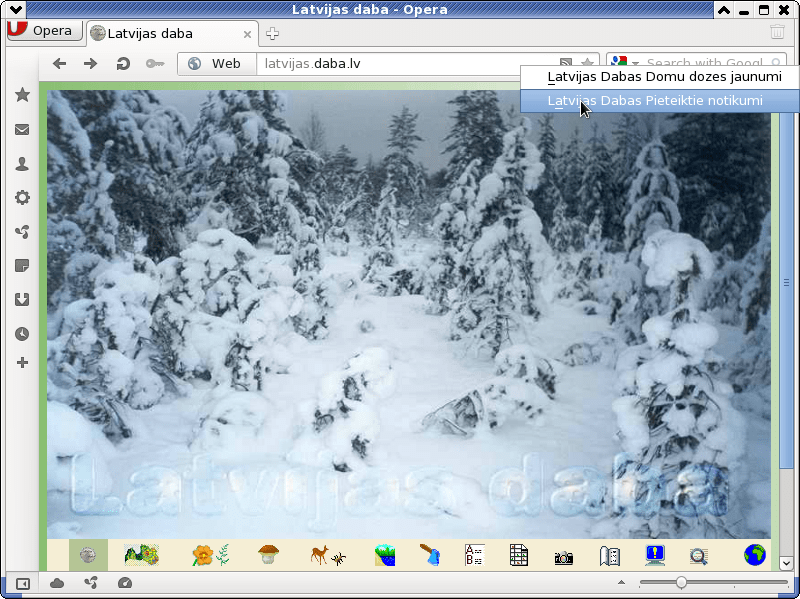The width and height of the screenshot is (800, 599).
Task: Open the Opera main menu button
Action: pyautogui.click(x=44, y=31)
